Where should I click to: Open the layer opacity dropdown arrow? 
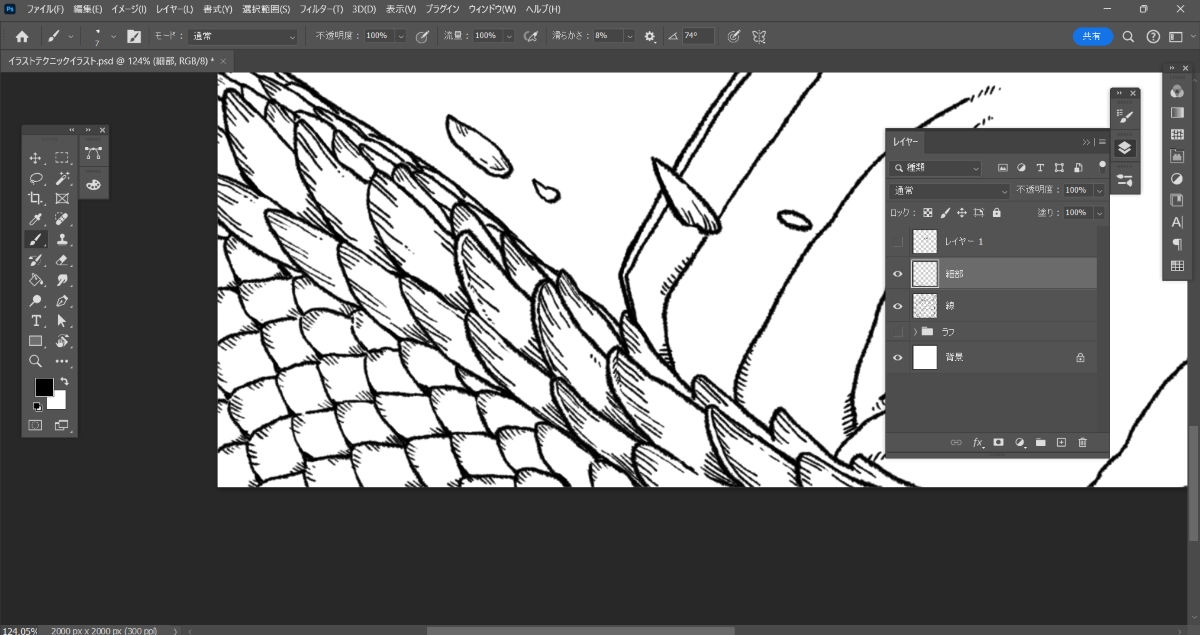tap(1099, 190)
